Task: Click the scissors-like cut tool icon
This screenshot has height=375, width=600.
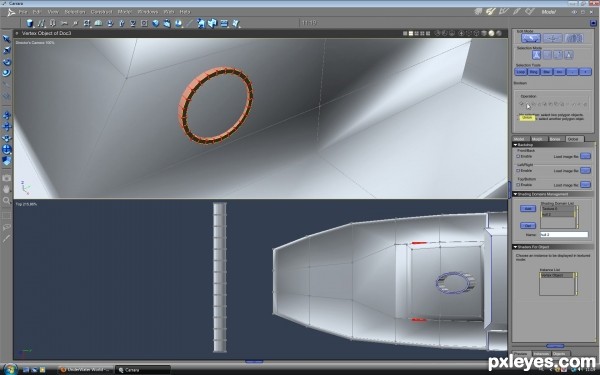Action: [x=64, y=23]
